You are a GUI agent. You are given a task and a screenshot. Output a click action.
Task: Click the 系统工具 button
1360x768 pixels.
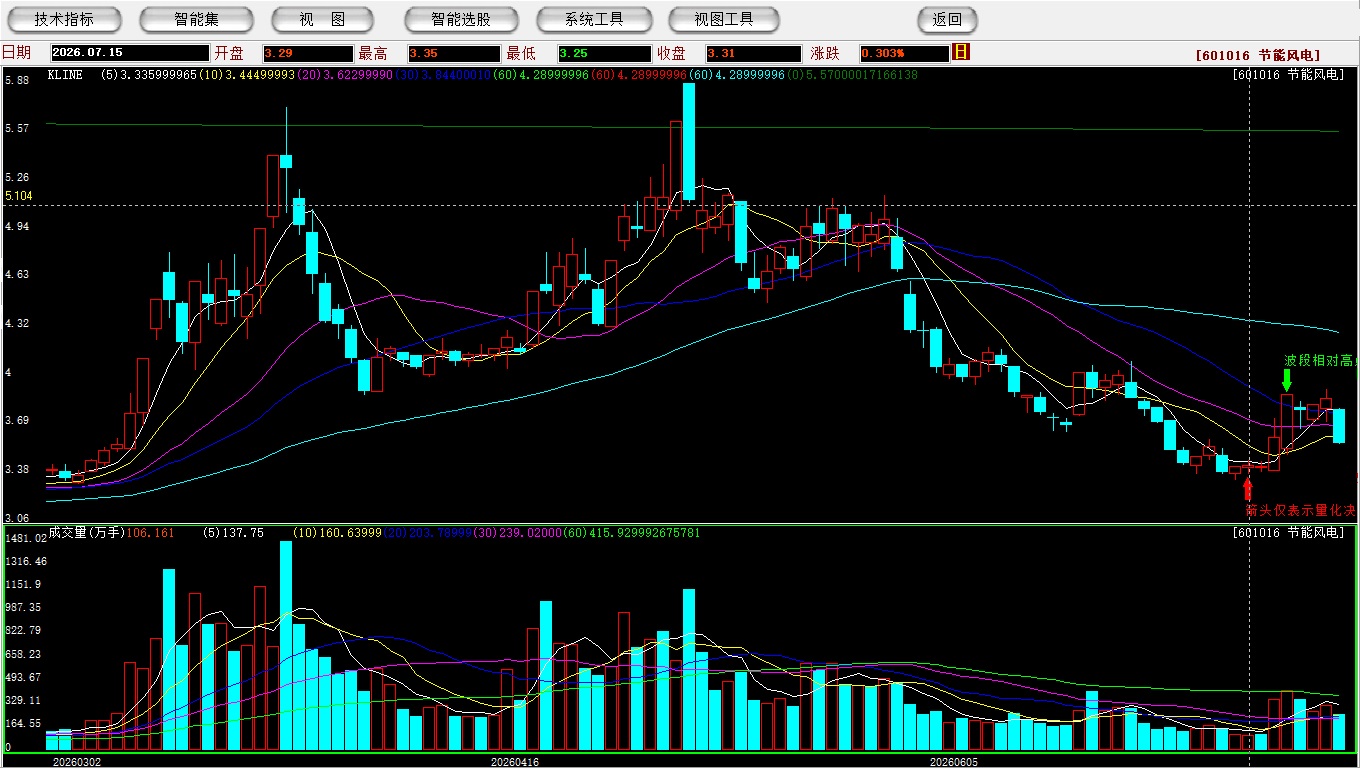[x=594, y=19]
